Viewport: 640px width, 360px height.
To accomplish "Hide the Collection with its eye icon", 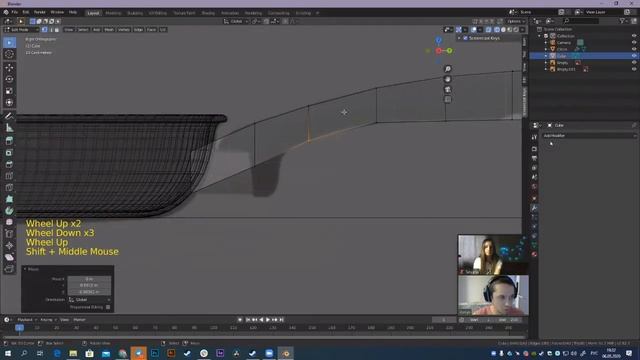I will 634,36.
